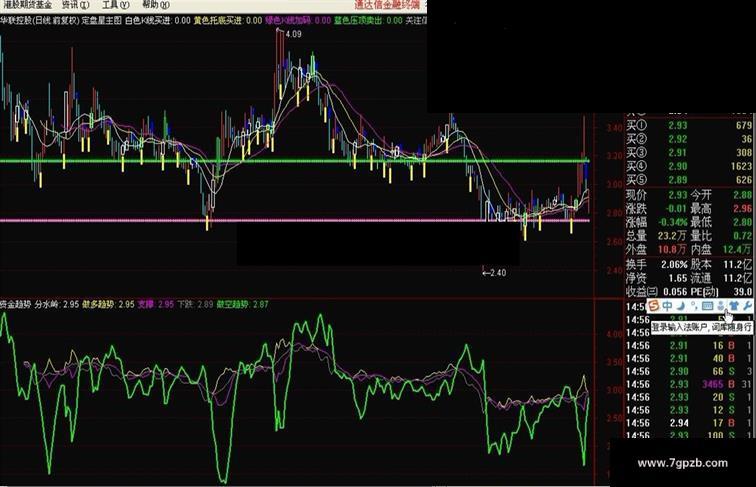Click the 分水岭 value label
The image size is (756, 487).
click(x=56, y=305)
